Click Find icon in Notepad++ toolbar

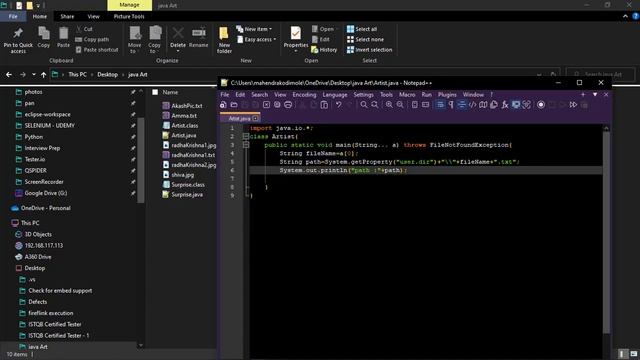pyautogui.click(x=363, y=105)
